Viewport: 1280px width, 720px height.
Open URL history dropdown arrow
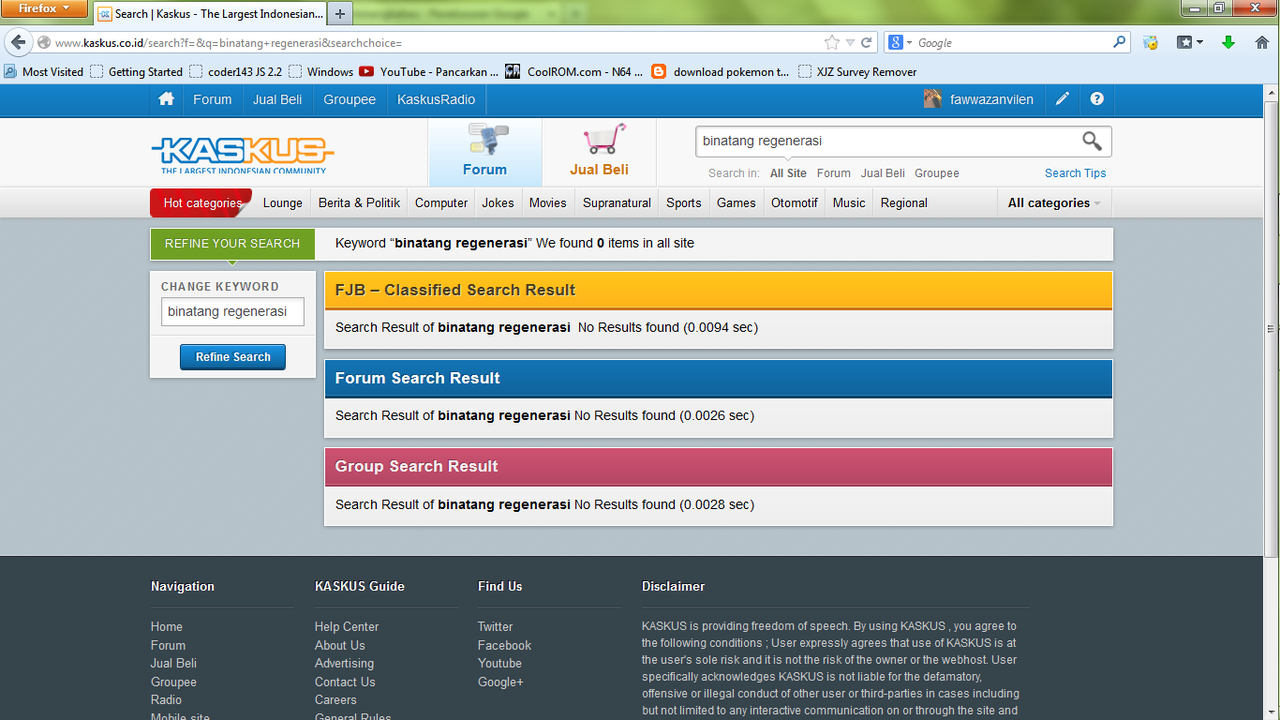(x=850, y=43)
